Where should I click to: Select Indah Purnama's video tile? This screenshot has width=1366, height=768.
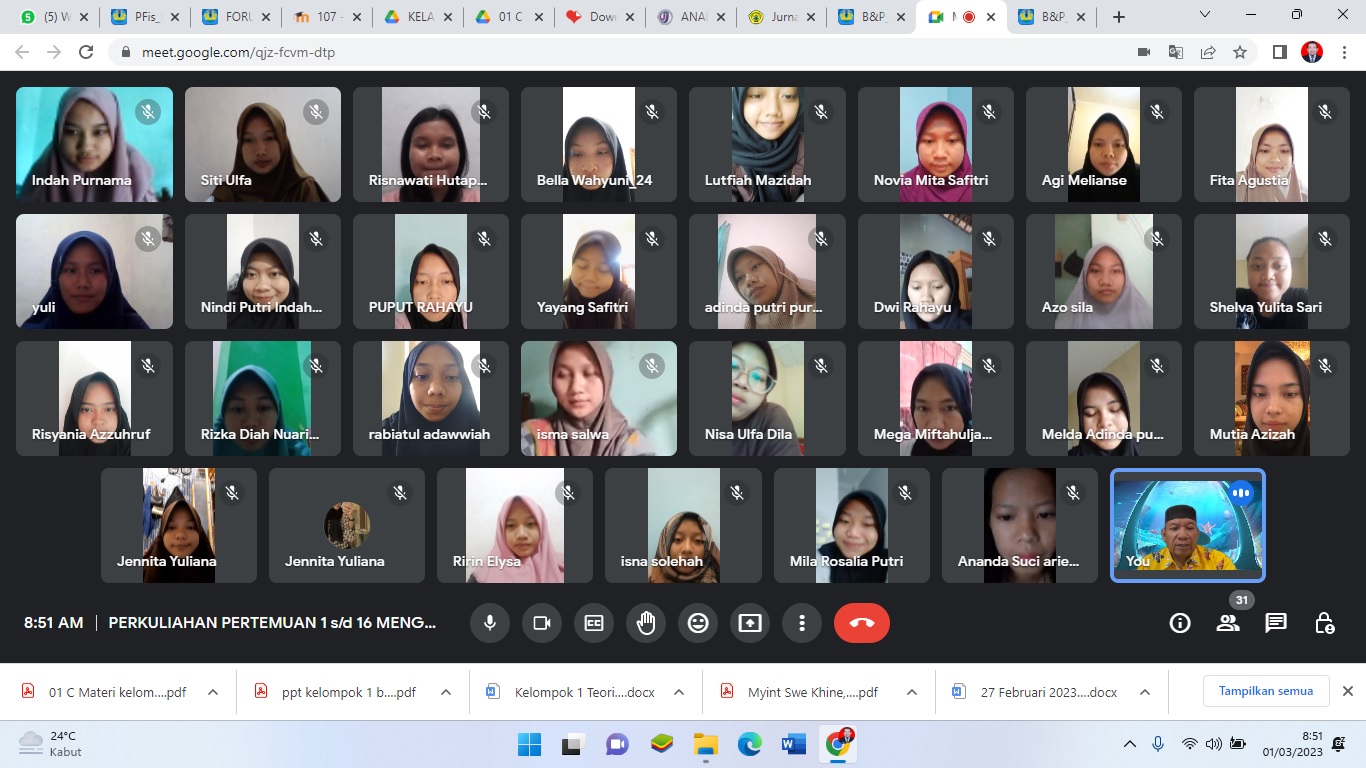(x=94, y=144)
